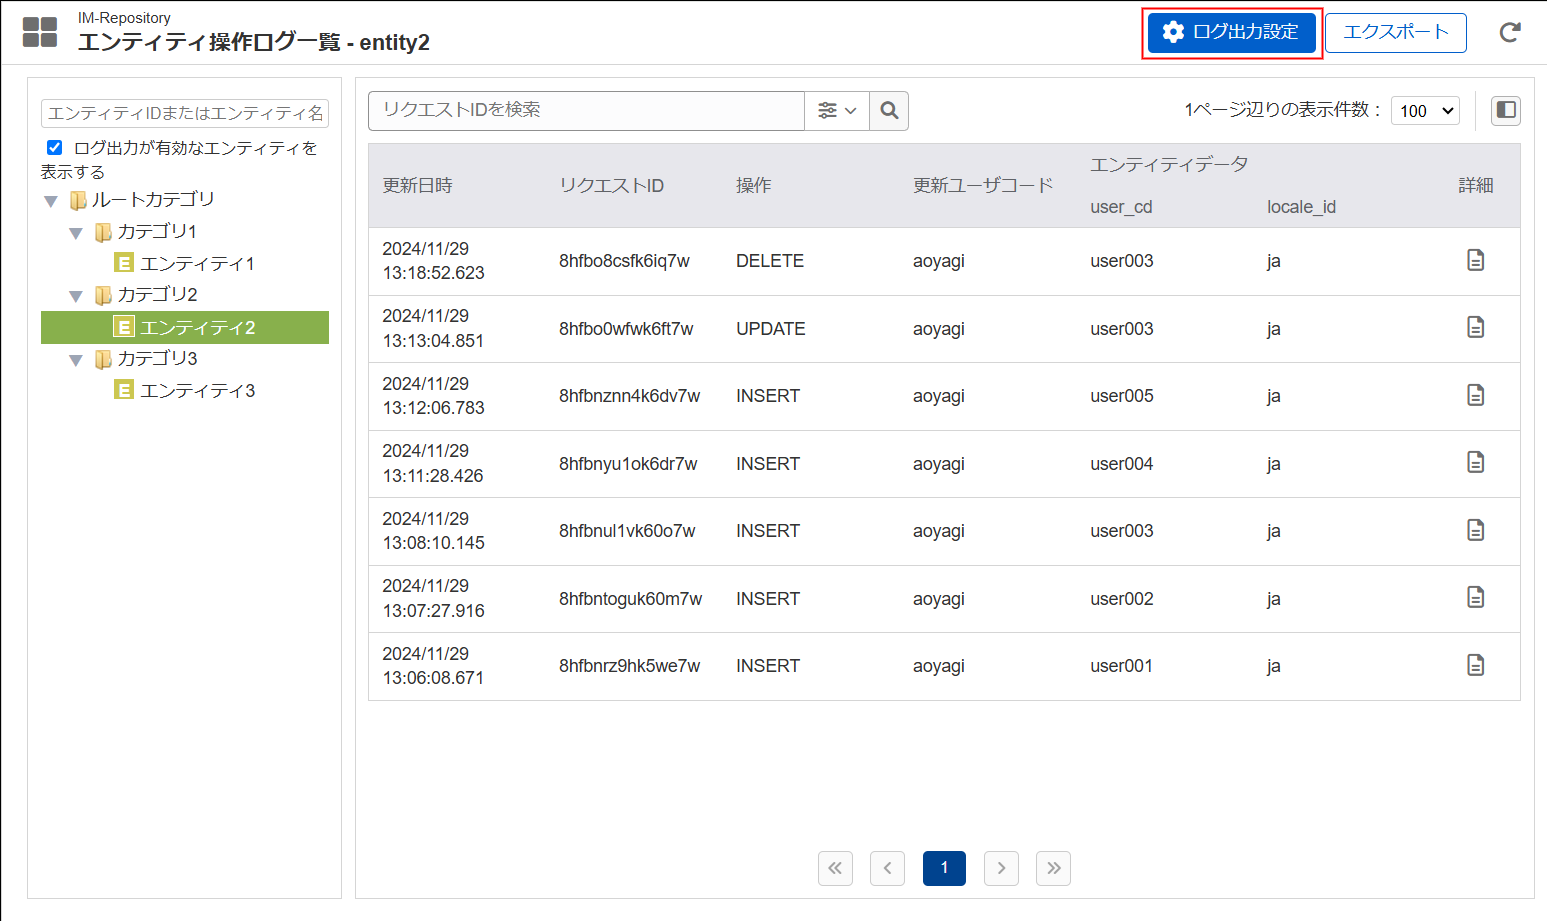The image size is (1547, 921).
Task: Open the ログ出力設定 dialog
Action: click(1231, 31)
